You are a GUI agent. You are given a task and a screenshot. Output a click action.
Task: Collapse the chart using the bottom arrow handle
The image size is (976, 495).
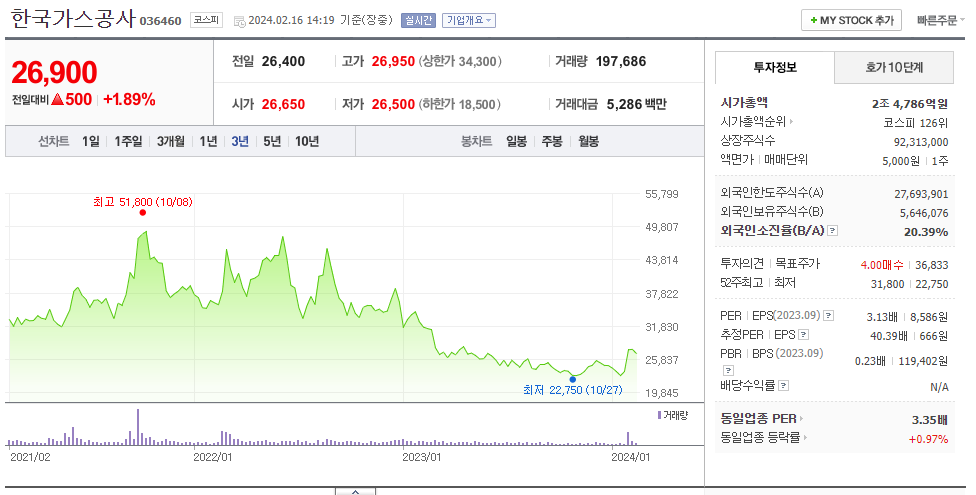click(x=355, y=491)
